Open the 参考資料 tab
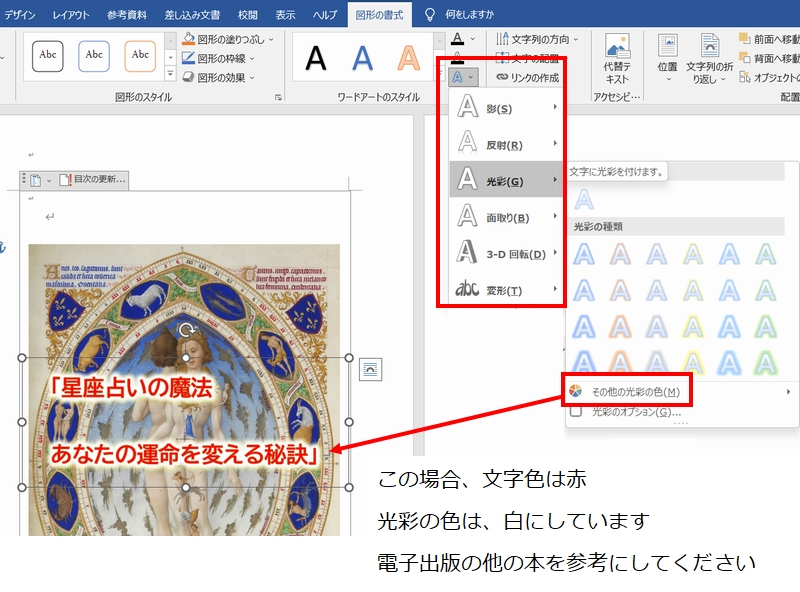Viewport: 800px width, 592px height. coord(127,15)
